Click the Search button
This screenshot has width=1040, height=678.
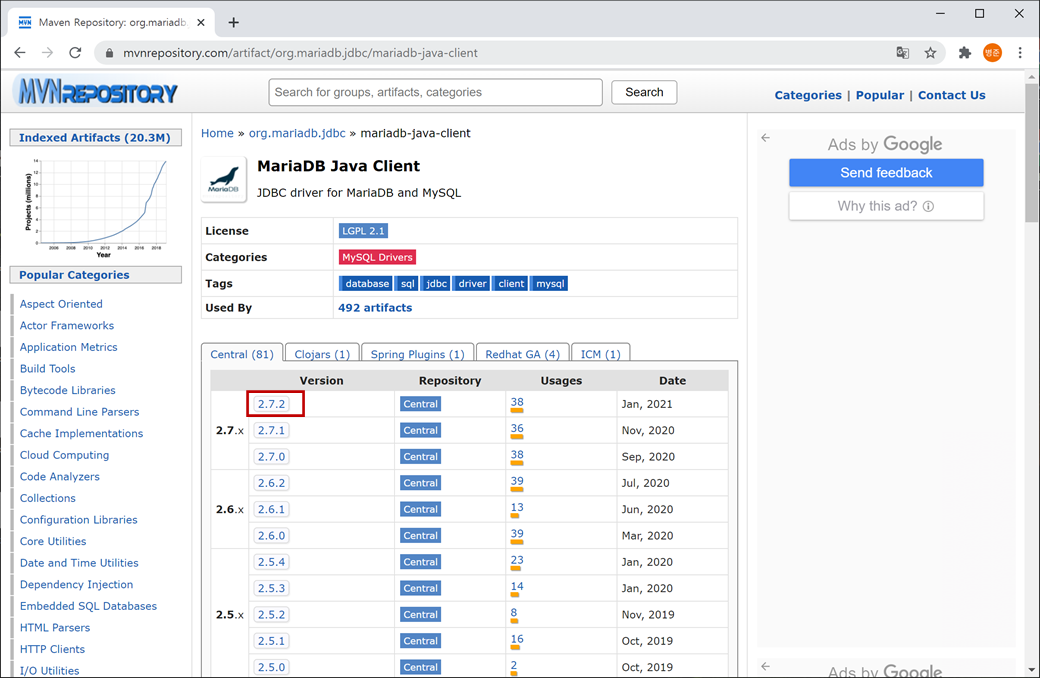644,92
